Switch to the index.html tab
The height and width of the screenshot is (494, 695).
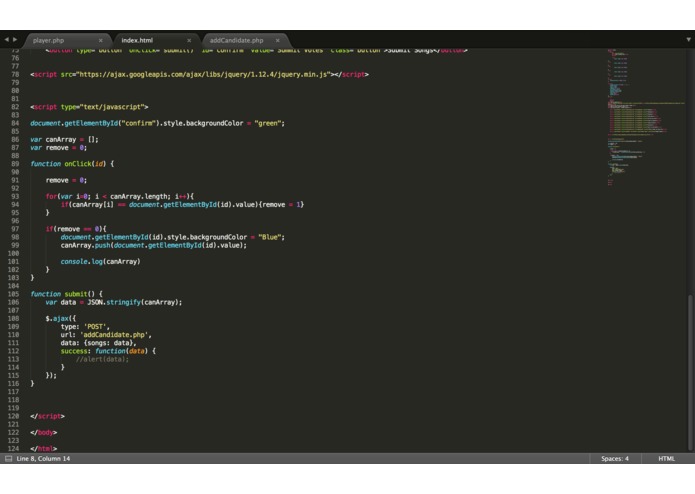click(137, 40)
